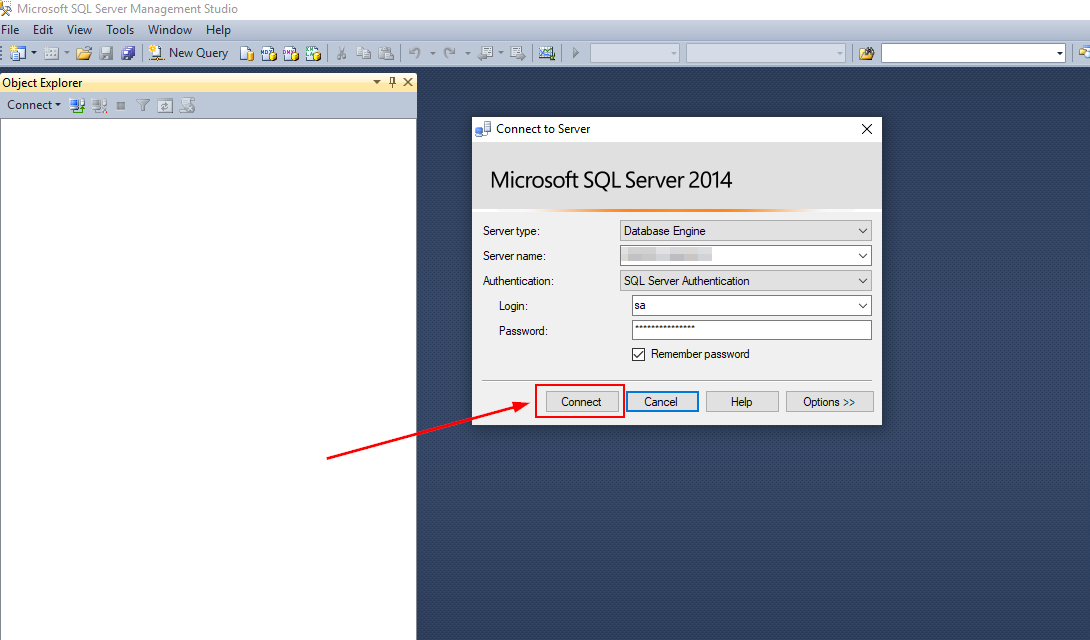Click the New Project toolbar icon

tap(17, 53)
